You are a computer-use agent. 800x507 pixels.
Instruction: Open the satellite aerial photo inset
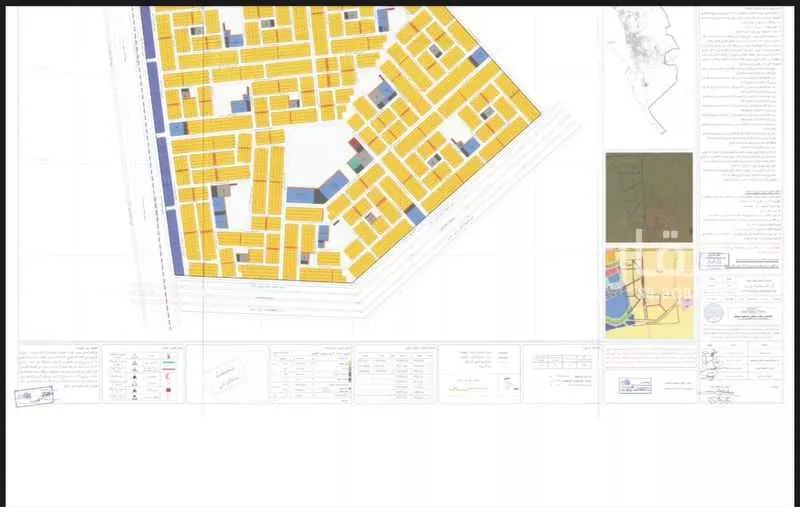(x=649, y=197)
